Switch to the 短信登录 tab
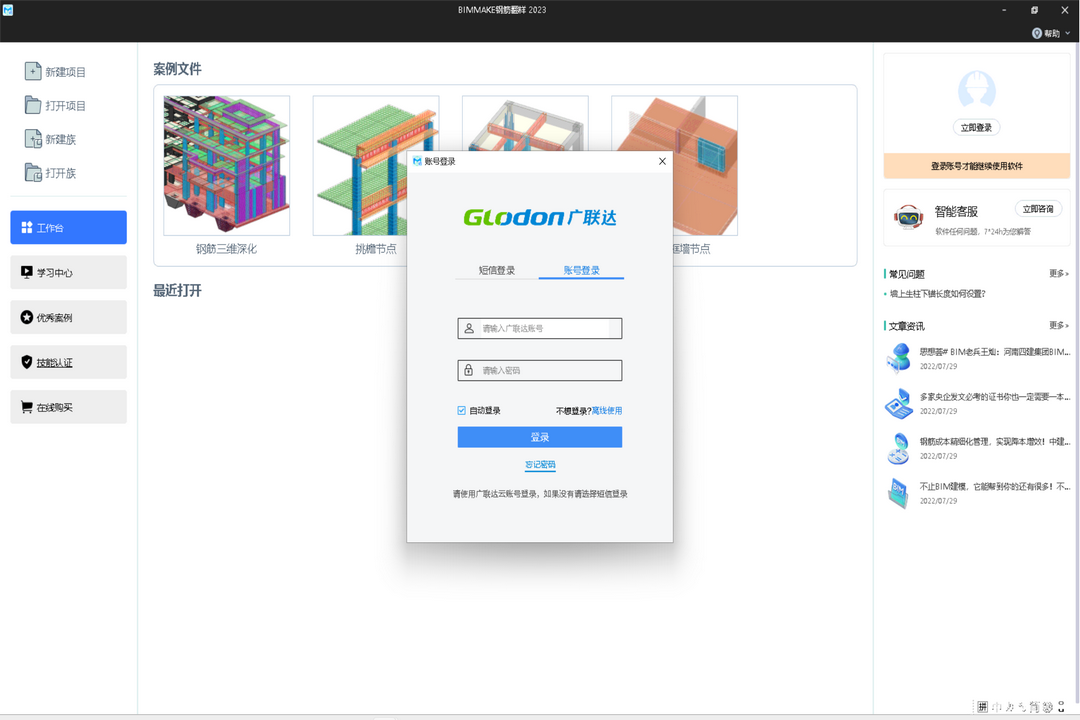Image resolution: width=1080 pixels, height=720 pixels. 496,270
